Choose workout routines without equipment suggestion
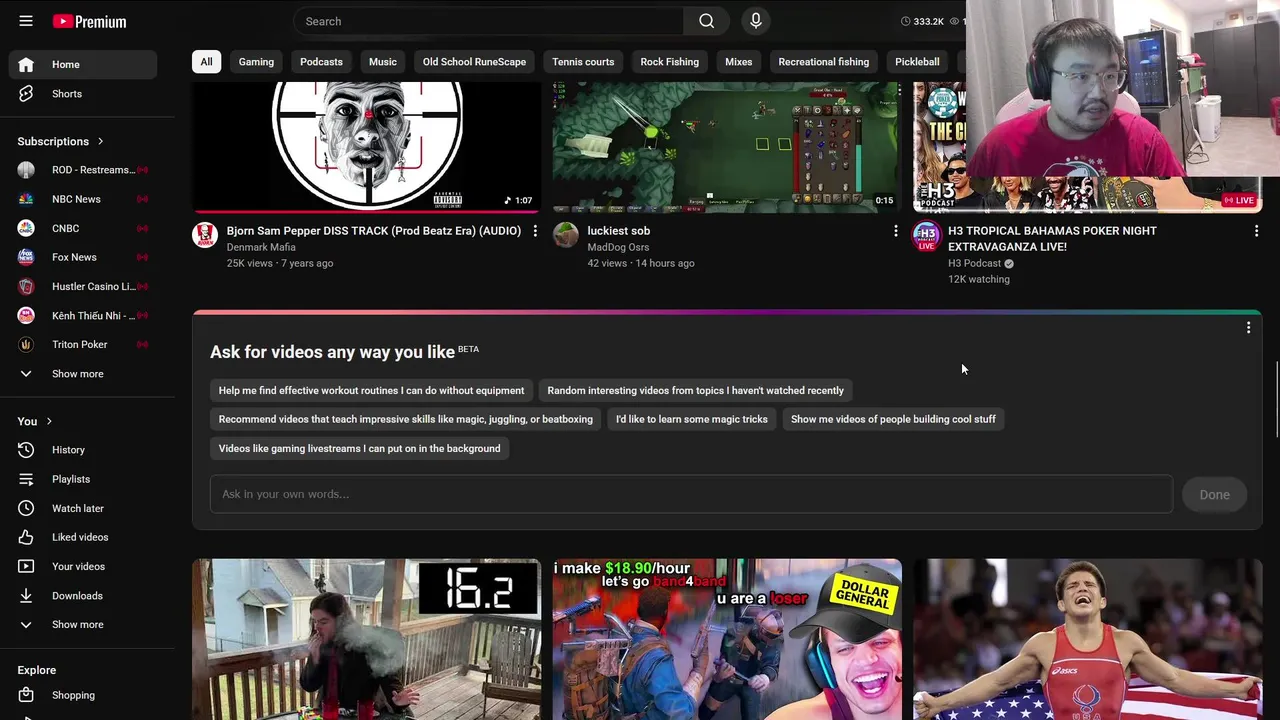 (371, 391)
